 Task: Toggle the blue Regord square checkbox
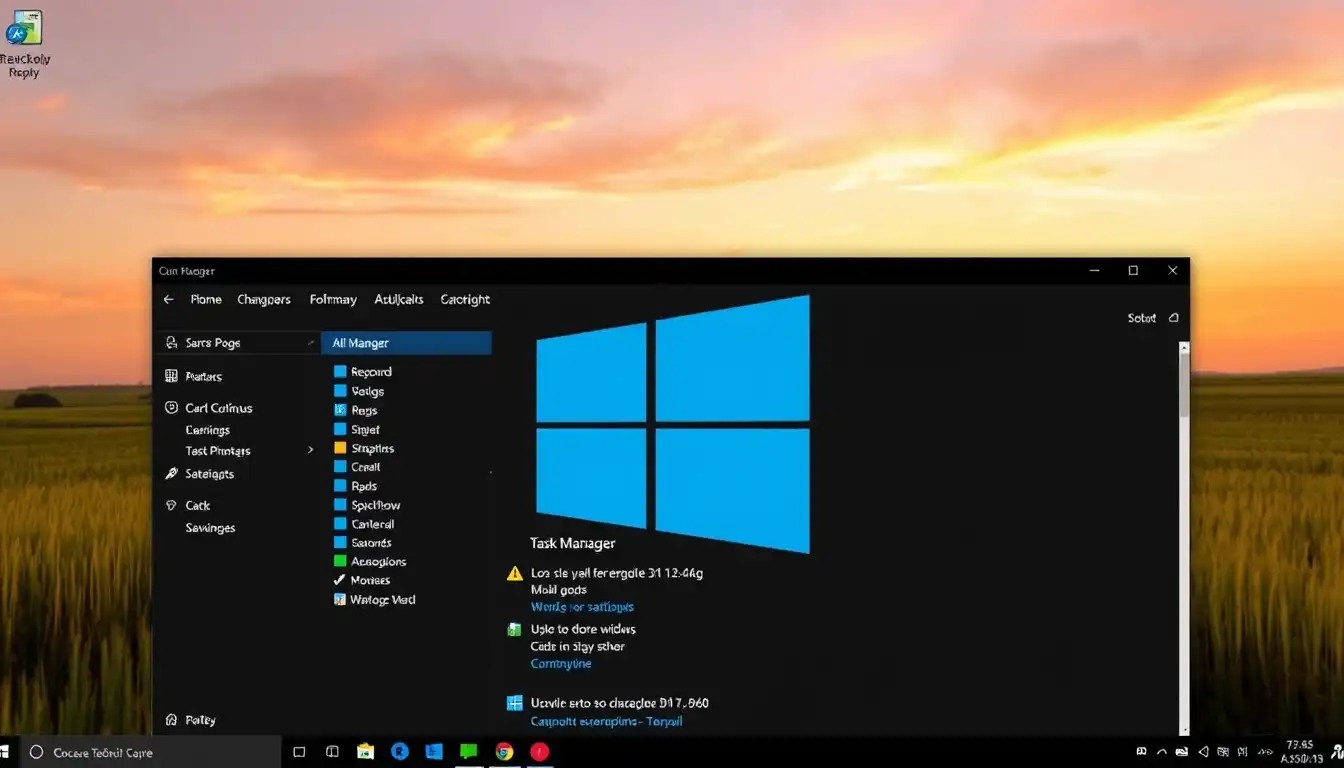[x=340, y=372]
